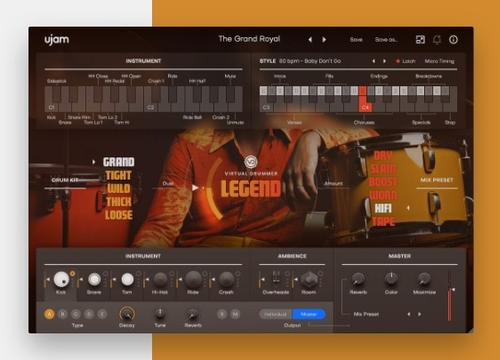
Task: Select previous style arrow in STYLE bar
Action: (x=374, y=61)
